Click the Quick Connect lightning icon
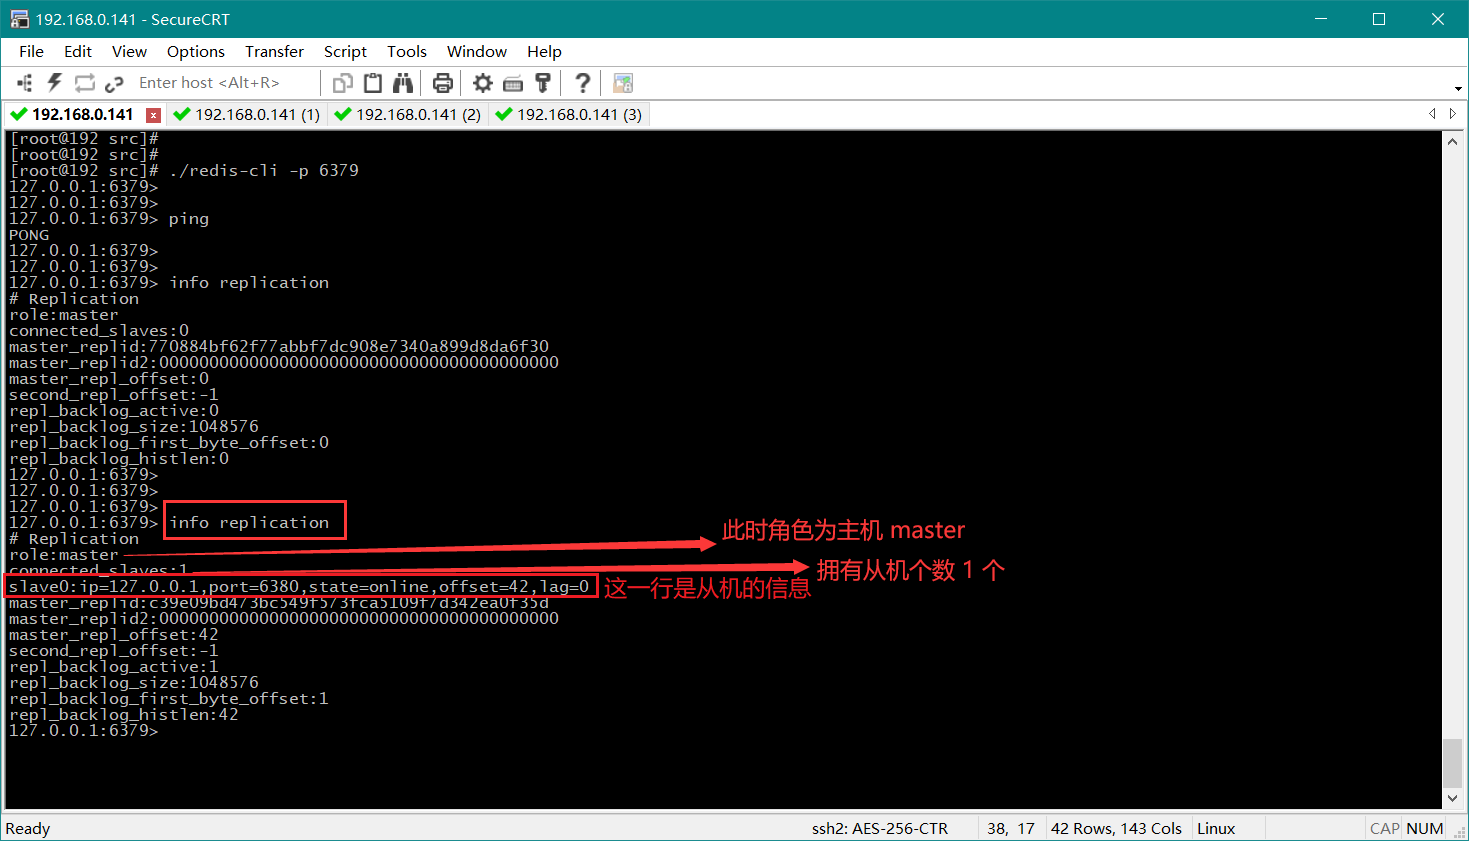Image resolution: width=1469 pixels, height=841 pixels. pyautogui.click(x=55, y=83)
